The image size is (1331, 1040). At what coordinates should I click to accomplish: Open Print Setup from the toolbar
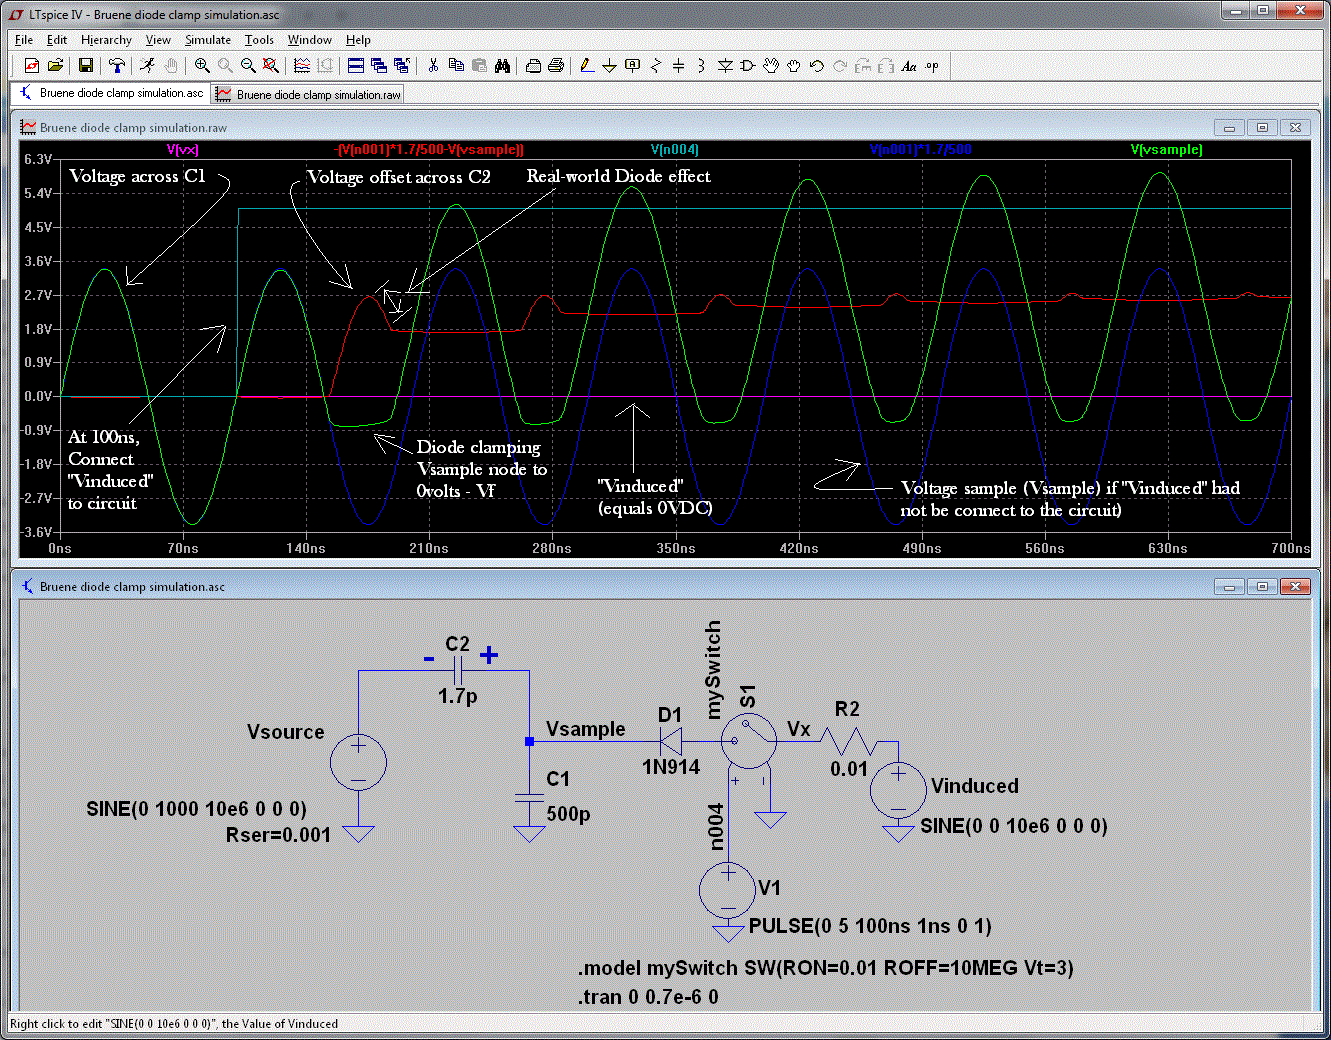[x=533, y=66]
